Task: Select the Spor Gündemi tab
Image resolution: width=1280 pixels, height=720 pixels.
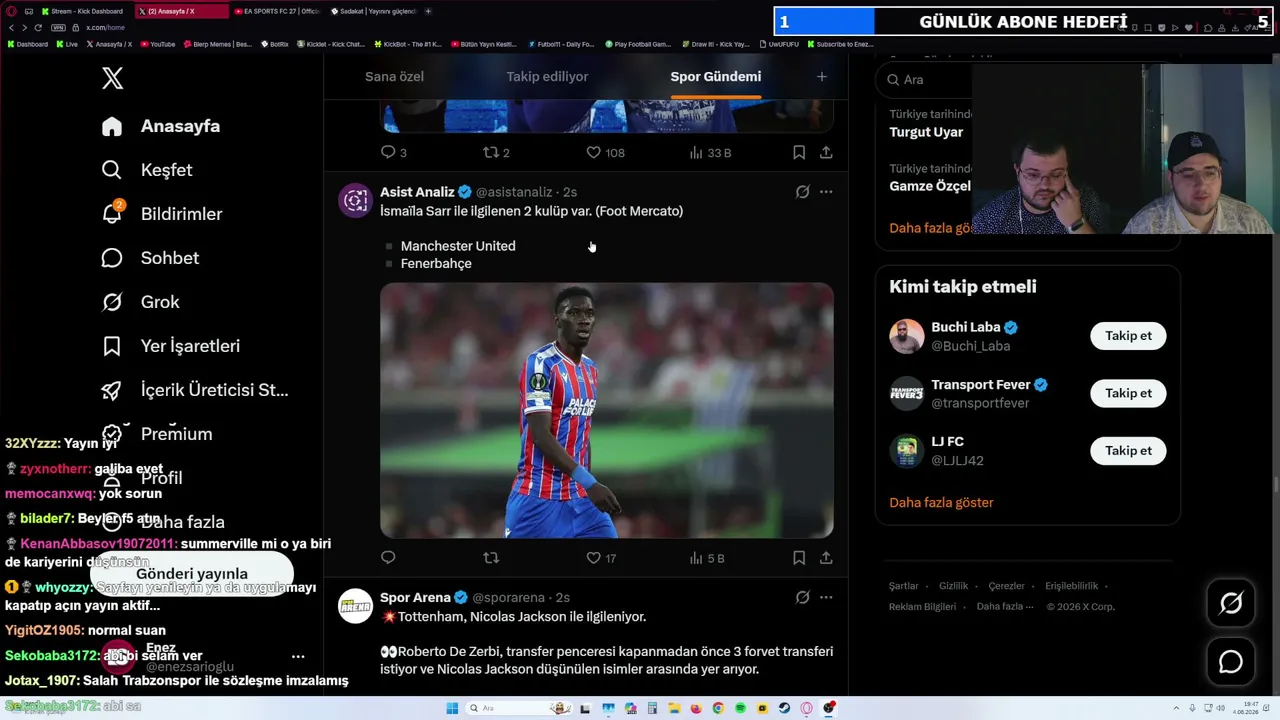Action: [716, 77]
